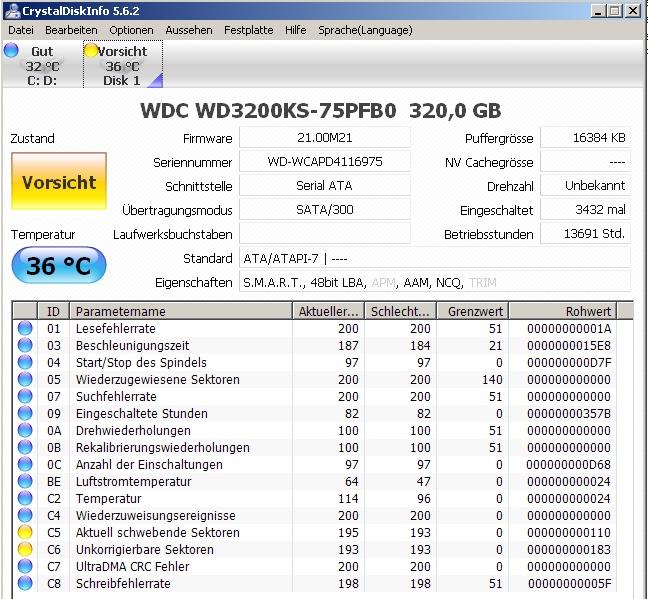648x599 pixels.
Task: Click the Grenzwert column header
Action: tap(472, 311)
